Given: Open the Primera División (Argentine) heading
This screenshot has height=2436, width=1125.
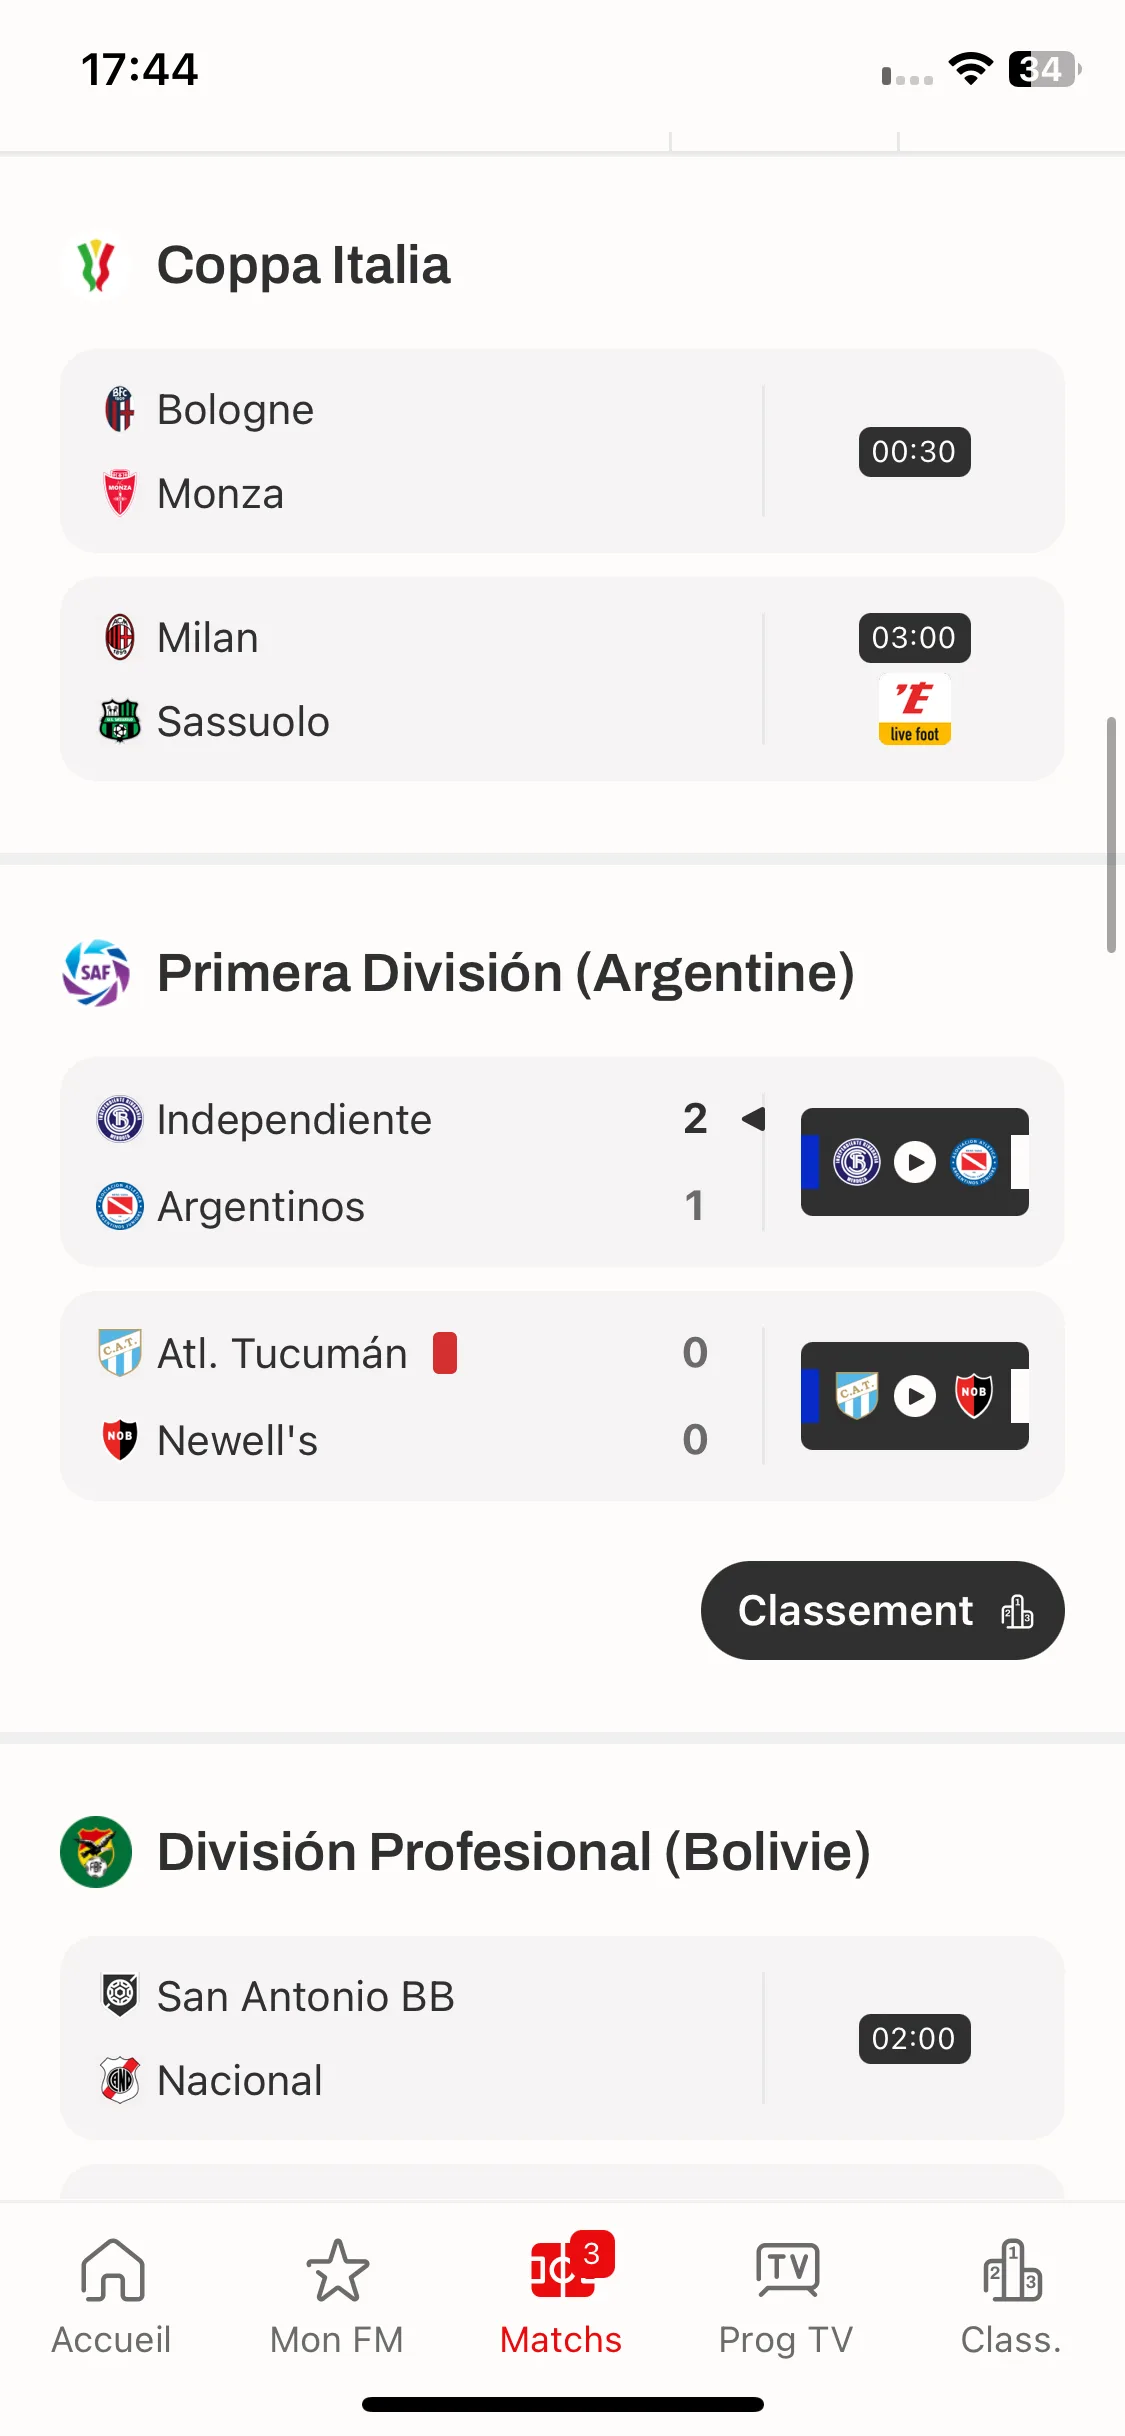Looking at the screenshot, I should pos(506,973).
